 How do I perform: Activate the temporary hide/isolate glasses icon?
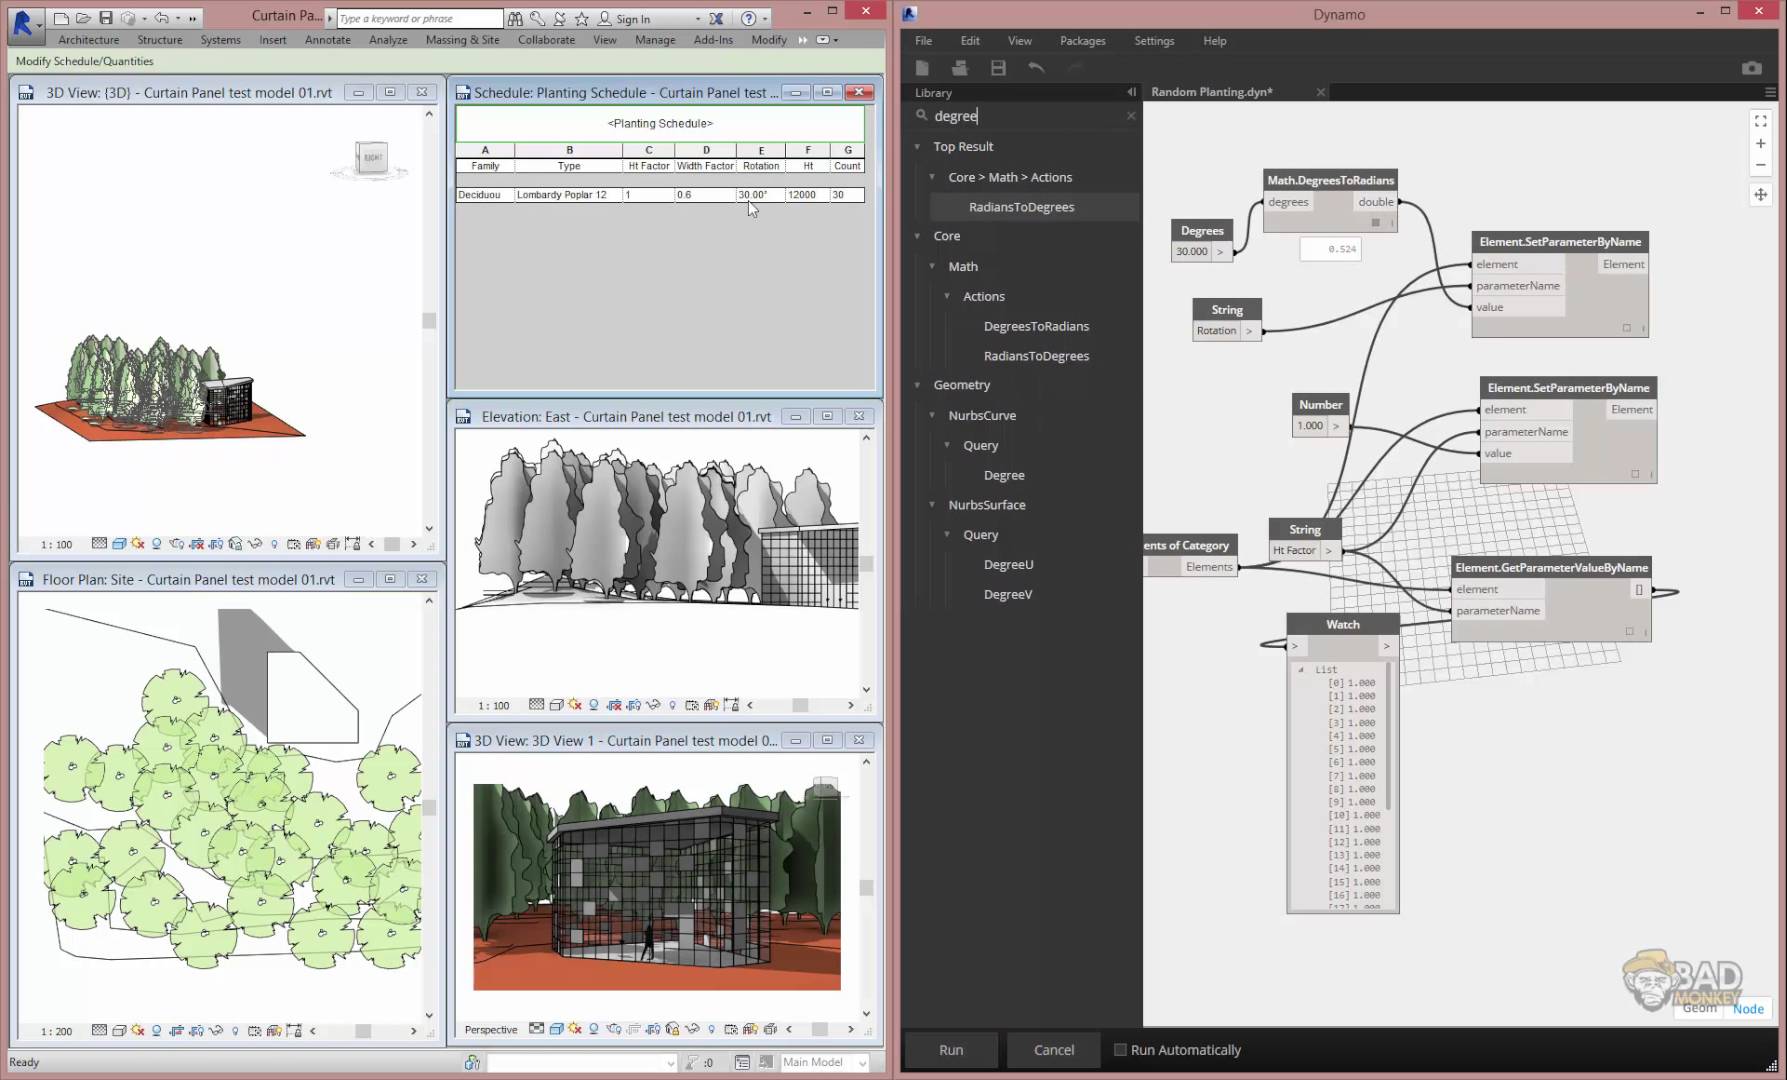coord(254,544)
